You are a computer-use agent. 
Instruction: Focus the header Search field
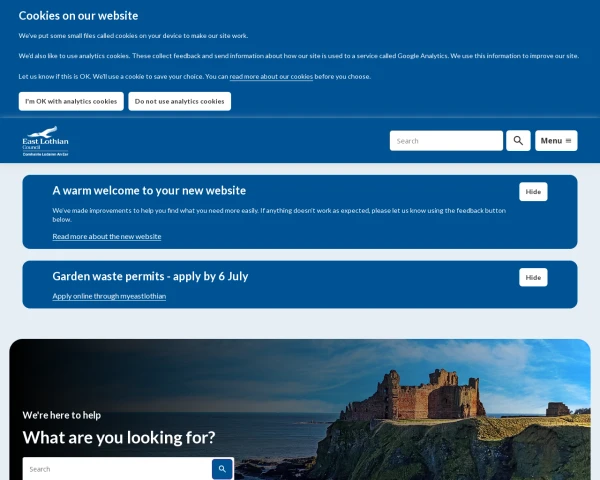[446, 140]
